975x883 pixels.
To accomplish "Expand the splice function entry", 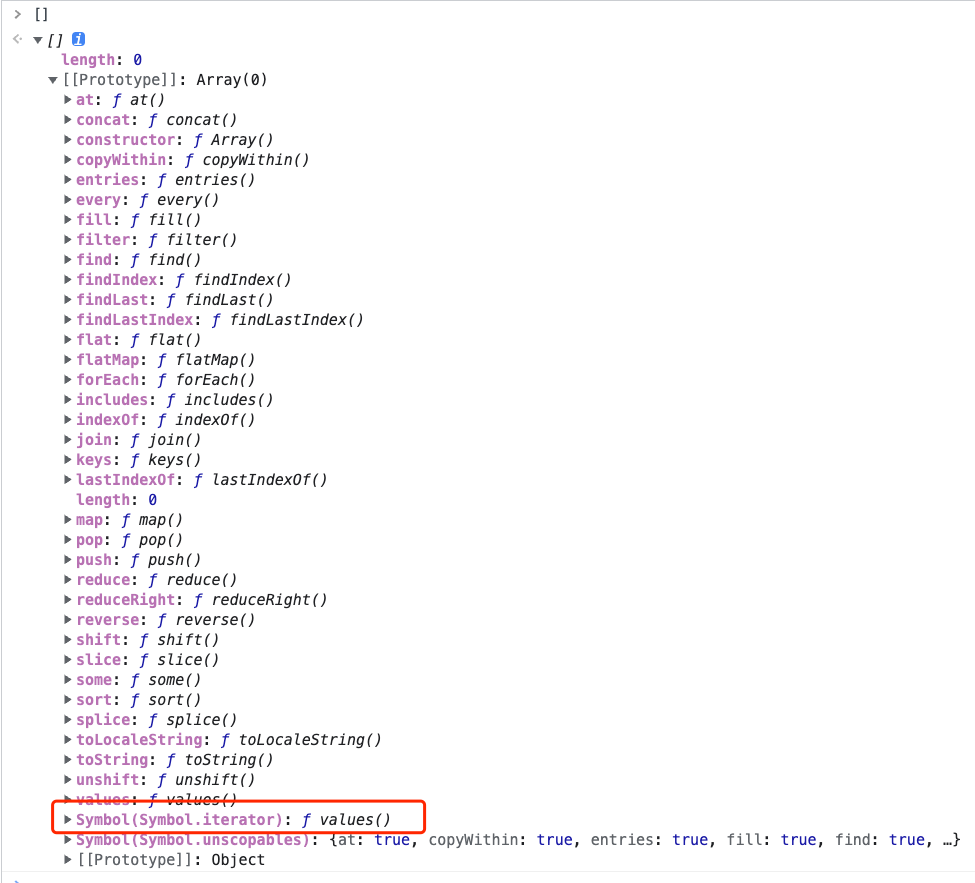I will pos(68,719).
